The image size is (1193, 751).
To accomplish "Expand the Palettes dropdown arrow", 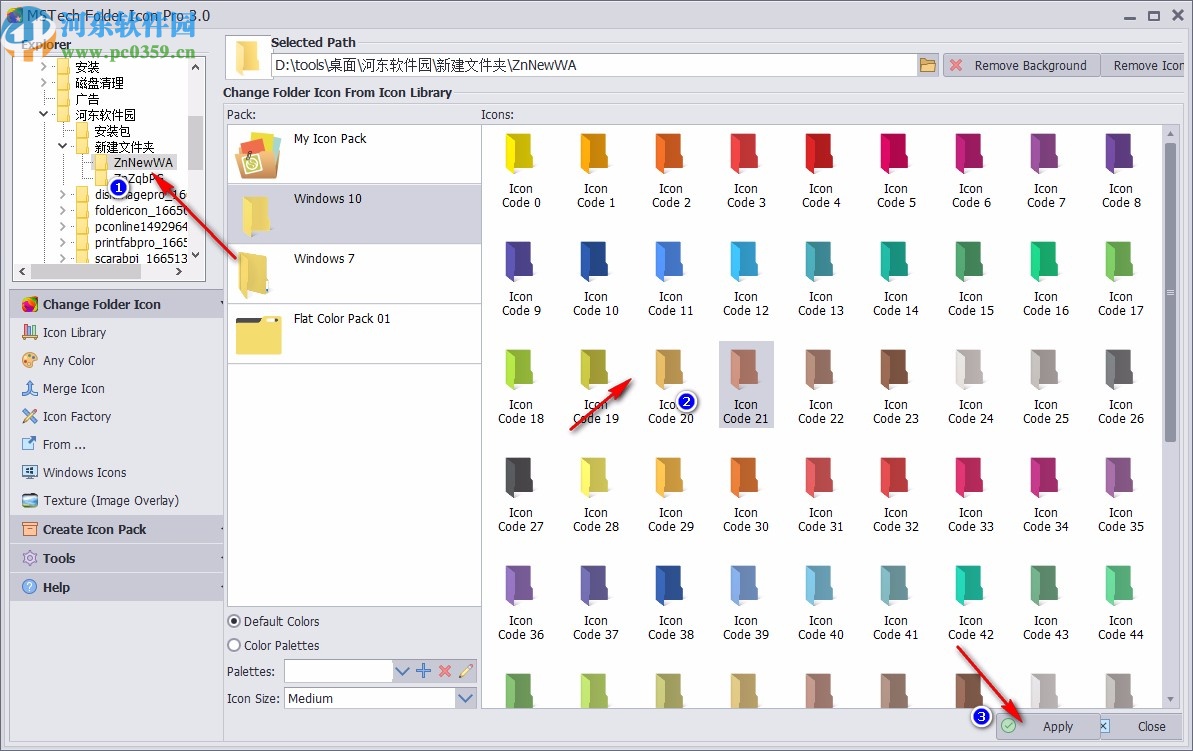I will point(402,670).
